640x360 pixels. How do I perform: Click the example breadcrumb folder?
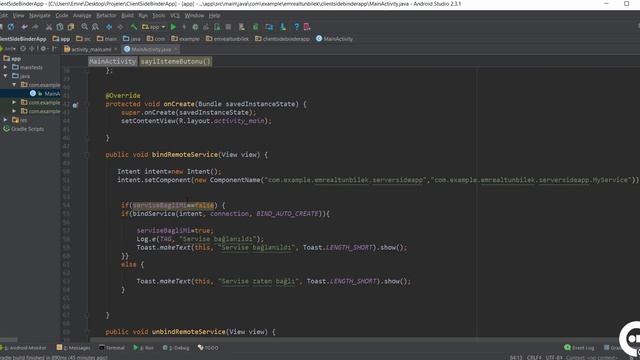click(186, 39)
